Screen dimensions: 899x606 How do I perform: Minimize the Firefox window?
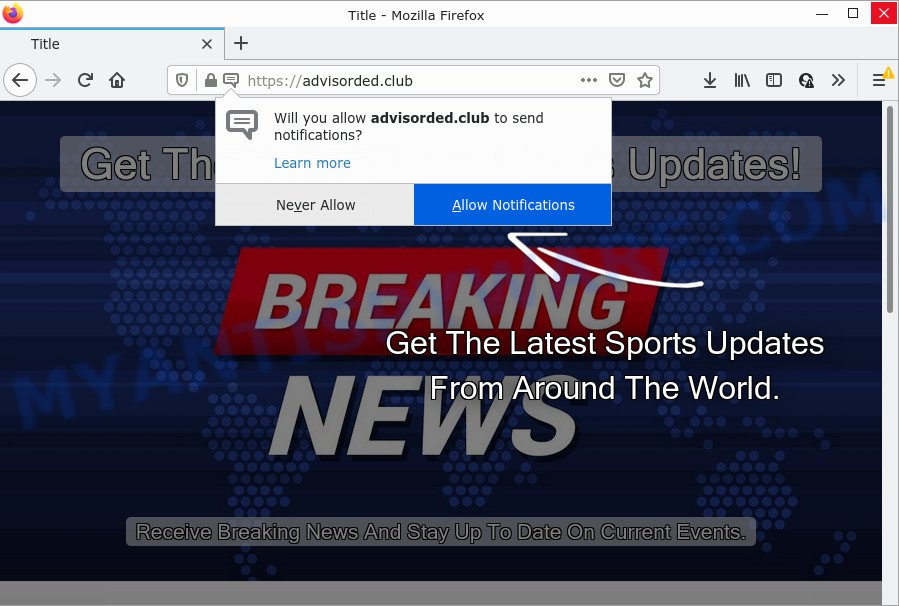click(x=822, y=14)
